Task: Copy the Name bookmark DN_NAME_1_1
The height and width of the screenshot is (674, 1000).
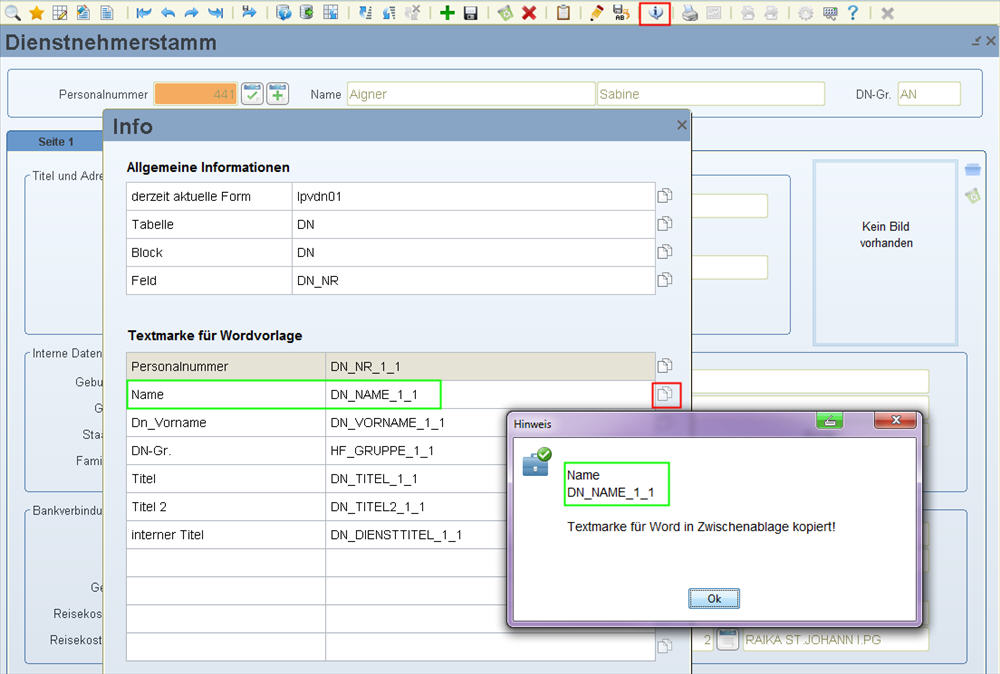Action: click(x=665, y=395)
